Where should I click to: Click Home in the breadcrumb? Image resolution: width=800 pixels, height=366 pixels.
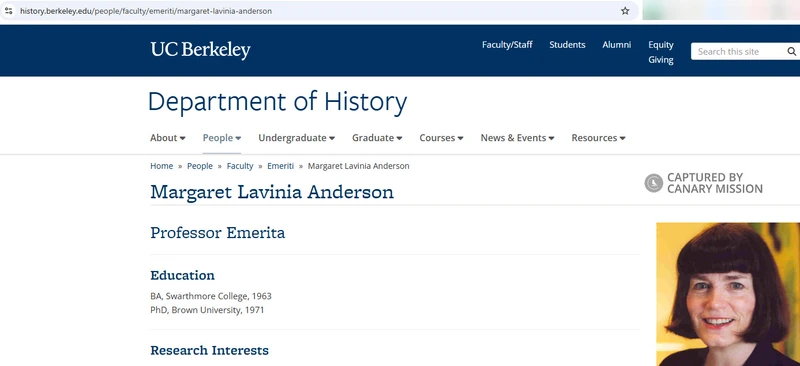point(161,166)
